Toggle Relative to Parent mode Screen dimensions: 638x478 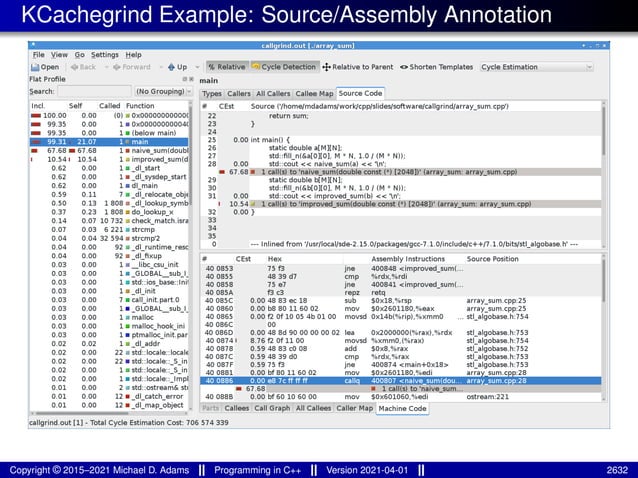click(x=358, y=67)
